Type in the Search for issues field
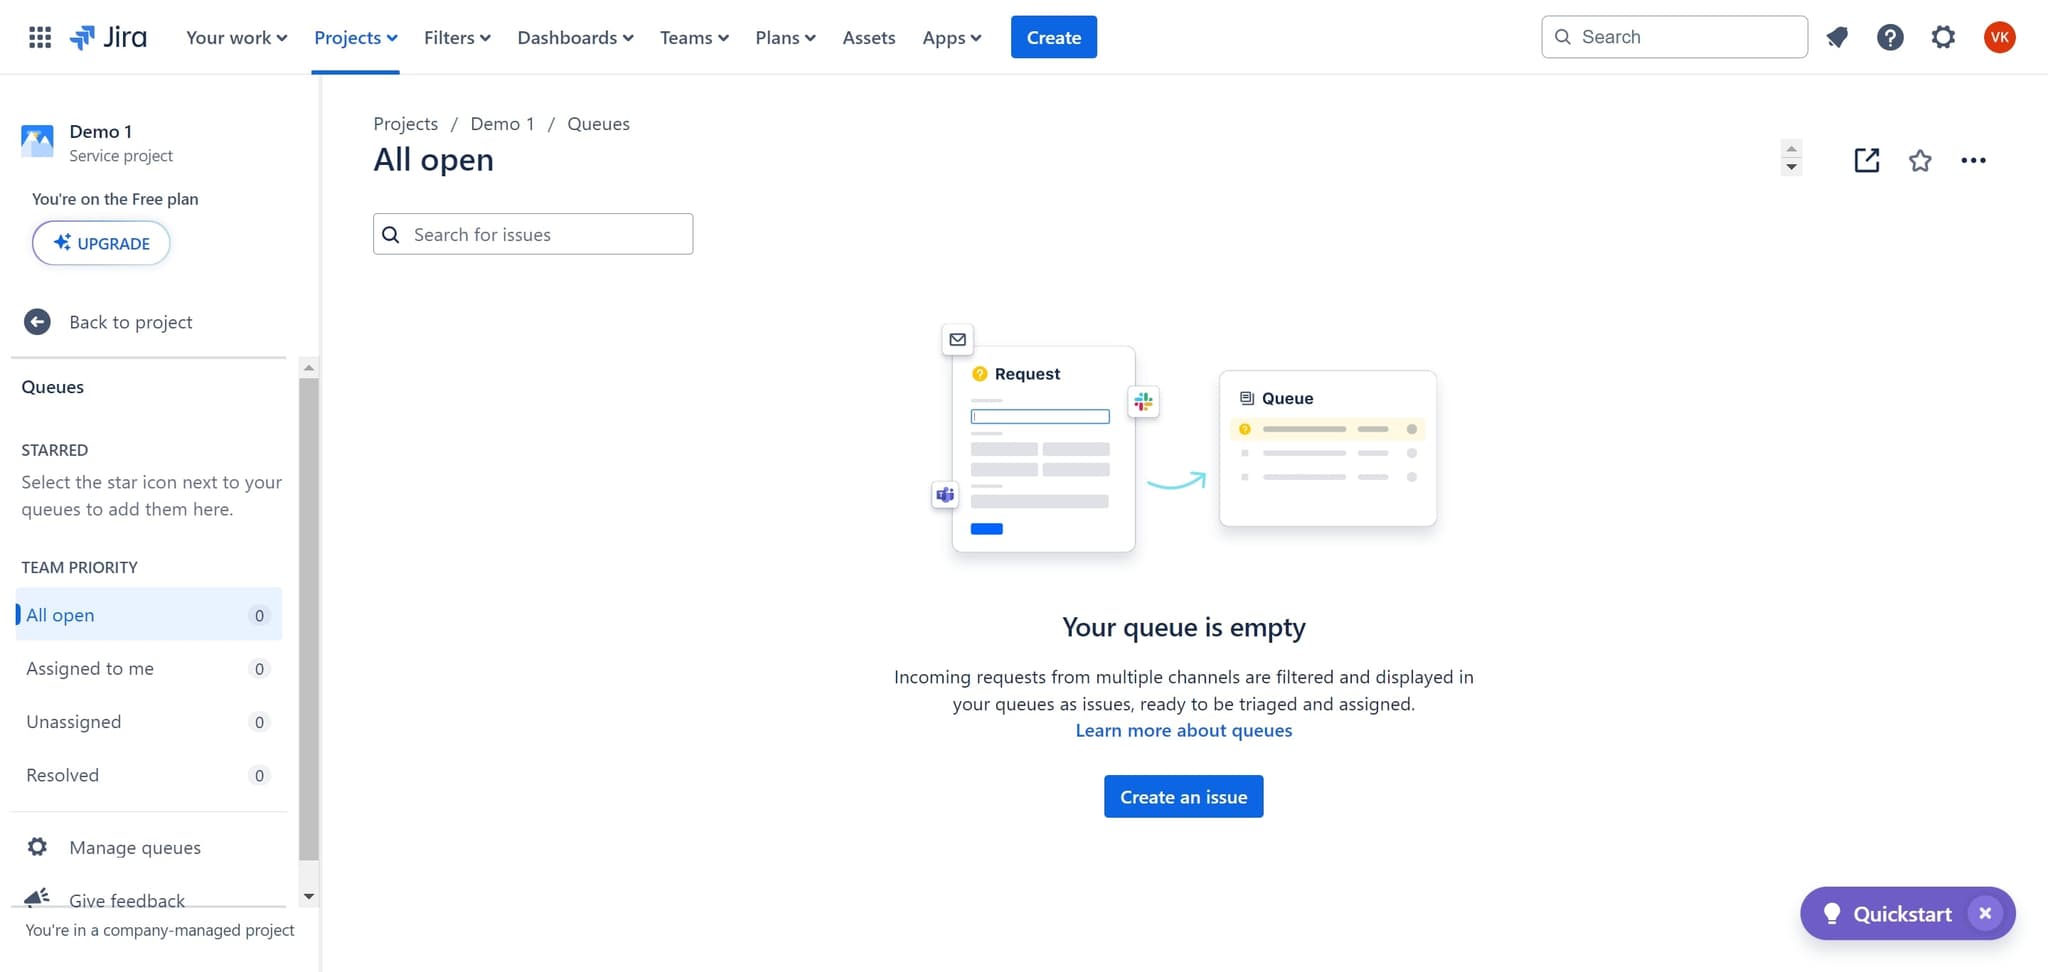This screenshot has height=972, width=2048. coord(532,234)
